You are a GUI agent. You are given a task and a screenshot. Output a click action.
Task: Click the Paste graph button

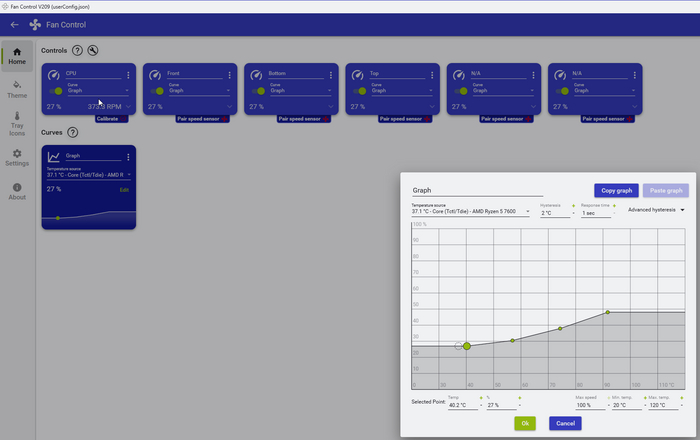(x=666, y=191)
